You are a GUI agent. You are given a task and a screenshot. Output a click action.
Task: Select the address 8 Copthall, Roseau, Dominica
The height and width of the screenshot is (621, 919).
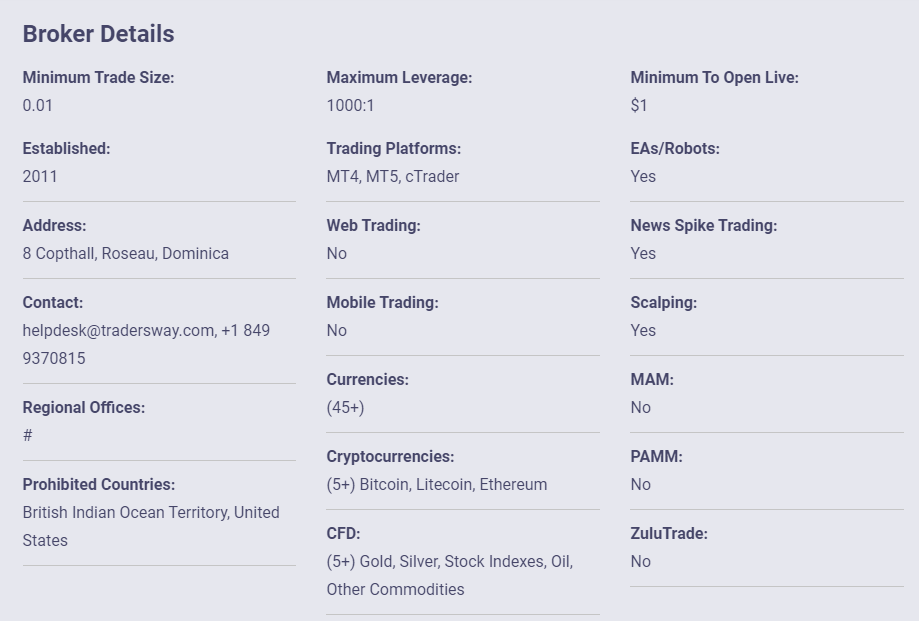125,253
